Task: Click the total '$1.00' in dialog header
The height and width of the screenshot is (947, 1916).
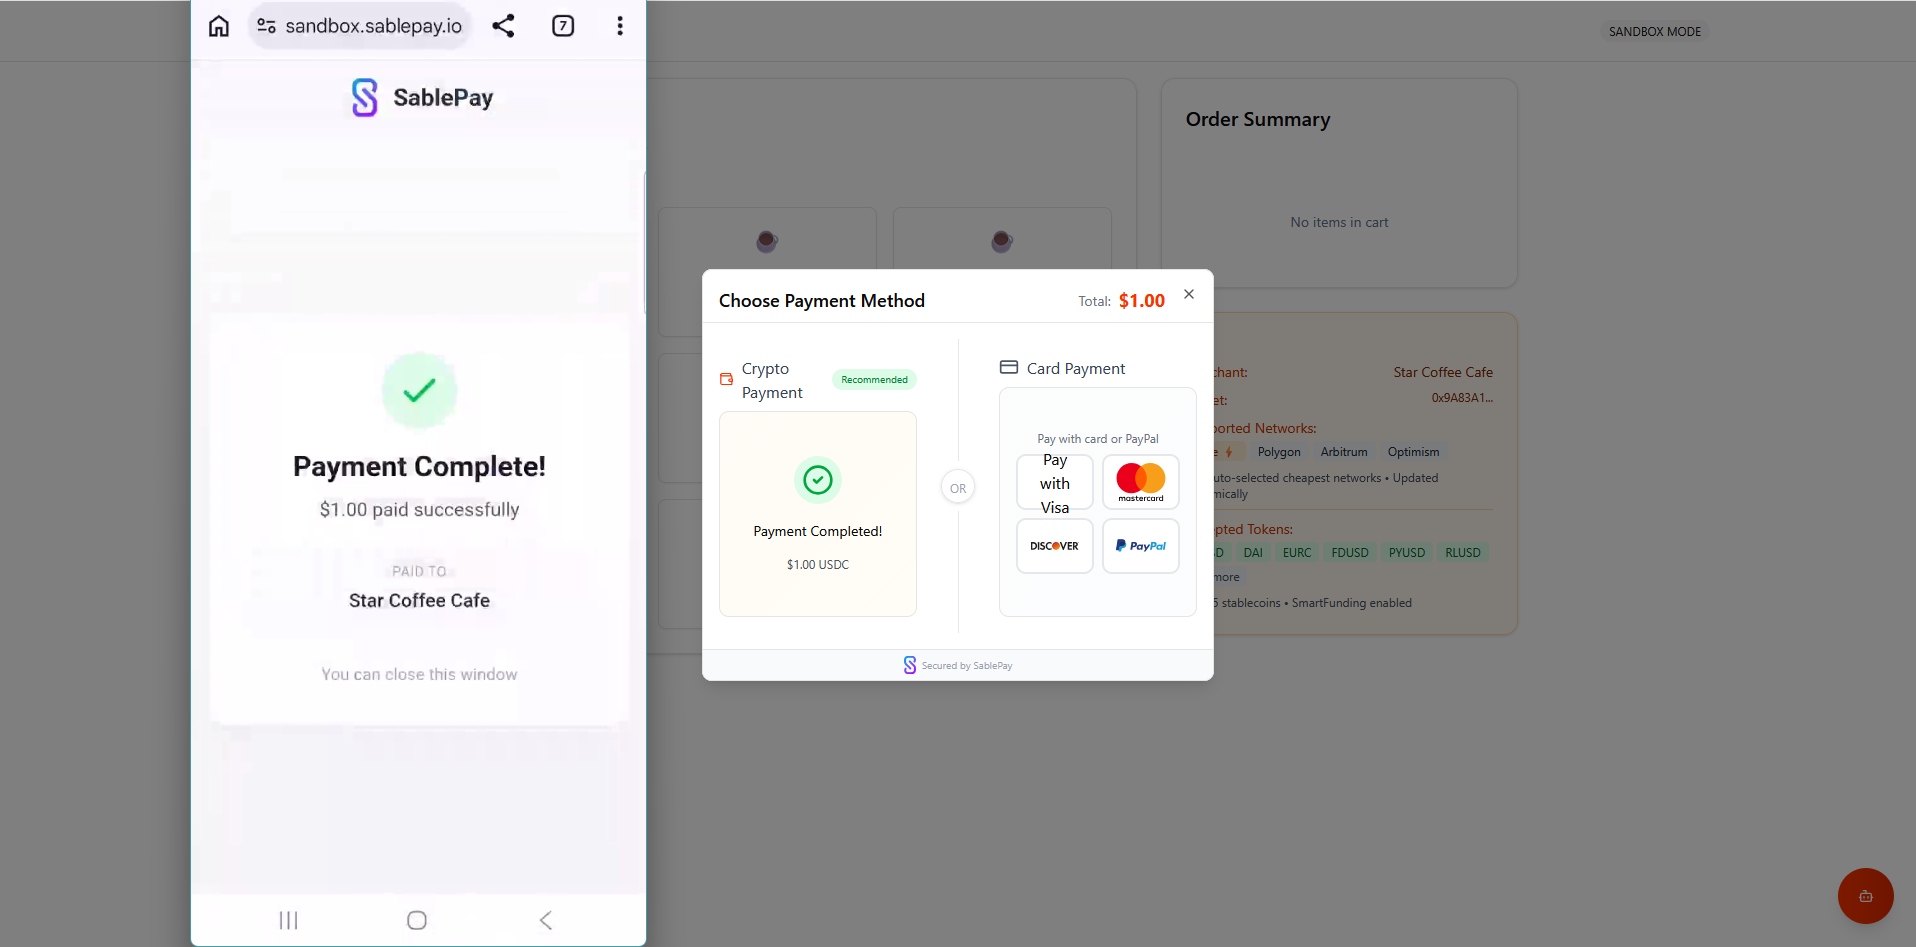Action: pyautogui.click(x=1142, y=301)
